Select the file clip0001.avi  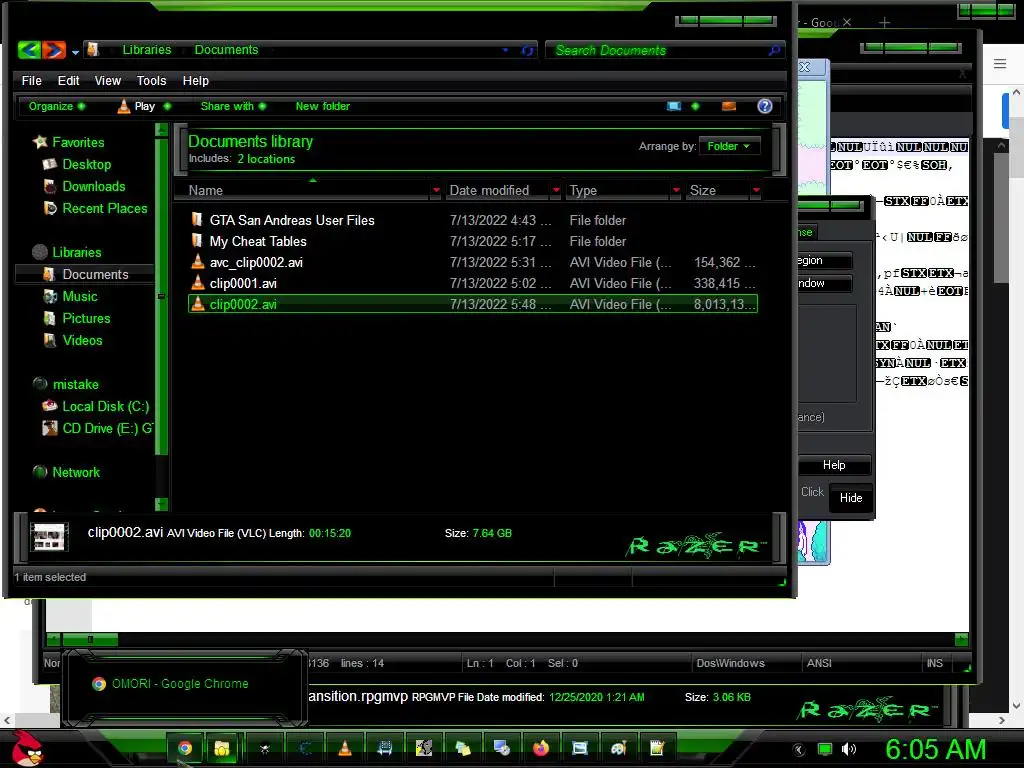coord(472,283)
